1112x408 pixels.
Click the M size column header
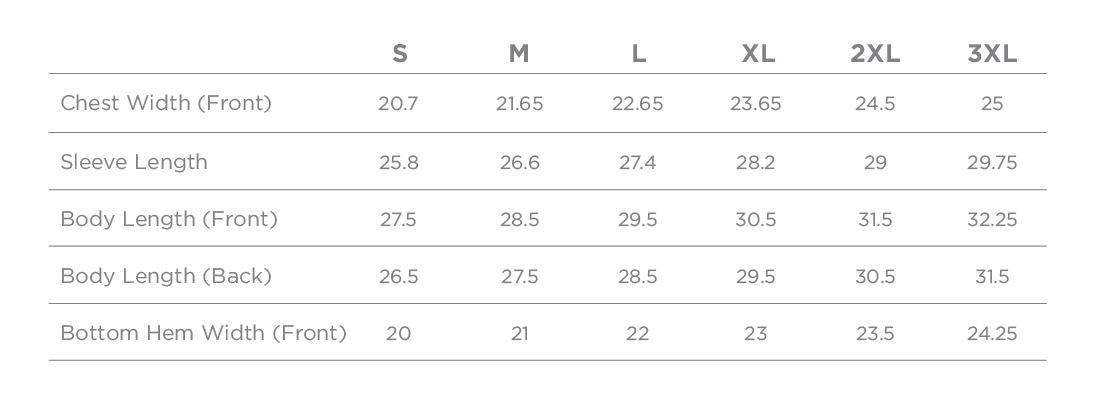click(x=519, y=54)
